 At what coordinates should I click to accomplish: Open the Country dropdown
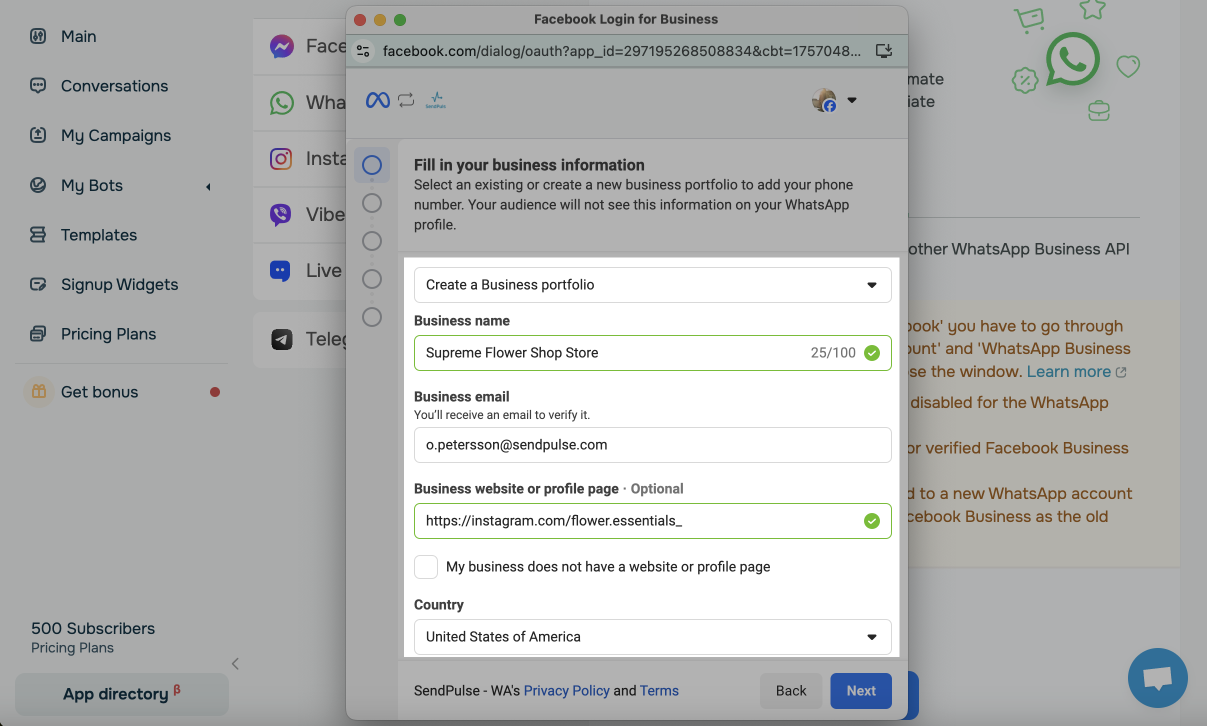pos(652,637)
